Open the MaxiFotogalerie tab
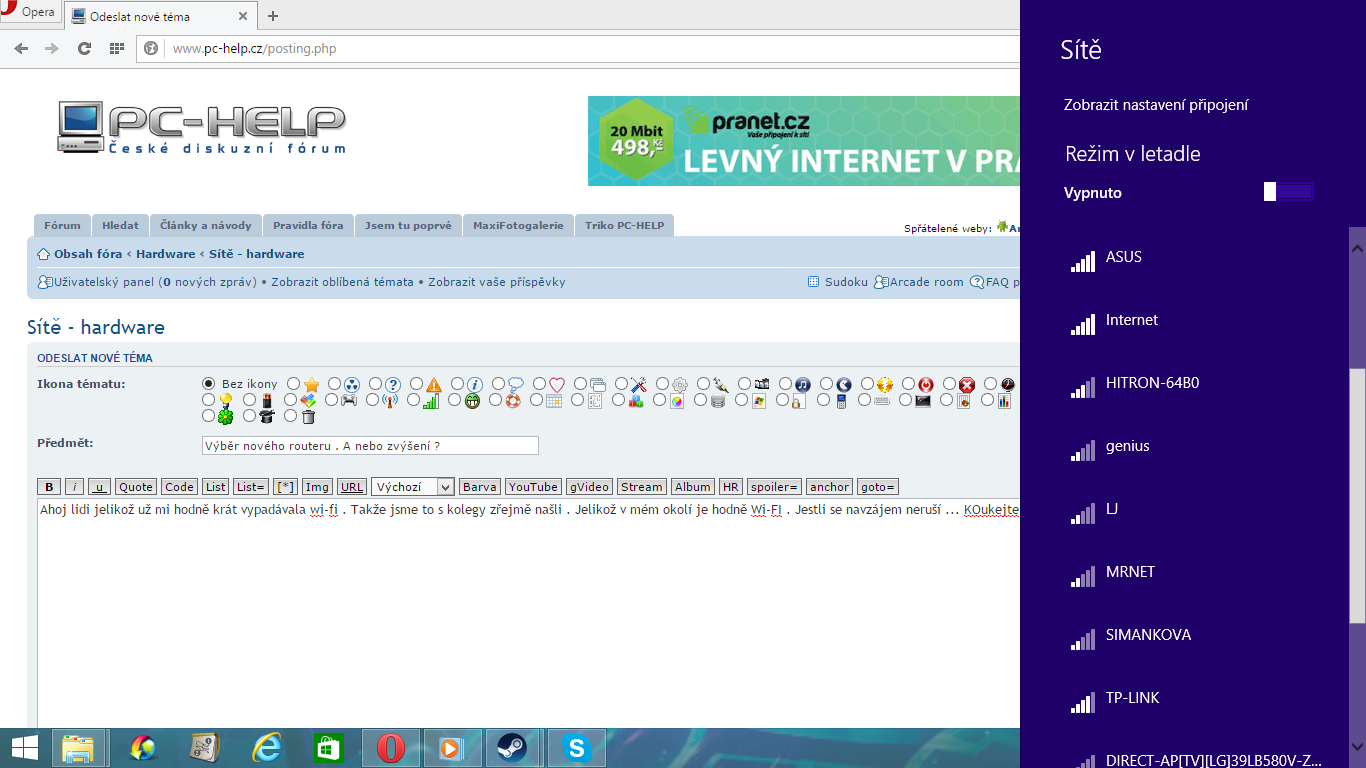 pyautogui.click(x=519, y=225)
